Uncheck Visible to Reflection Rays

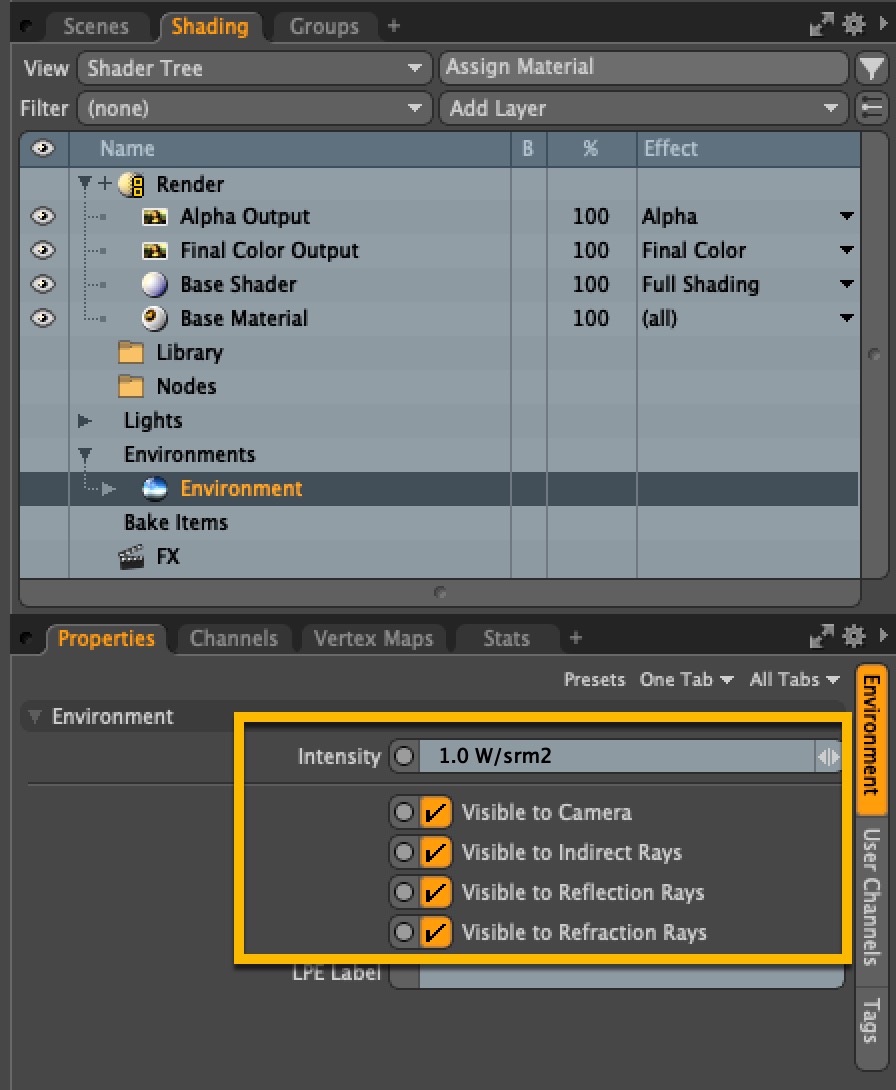pyautogui.click(x=435, y=893)
